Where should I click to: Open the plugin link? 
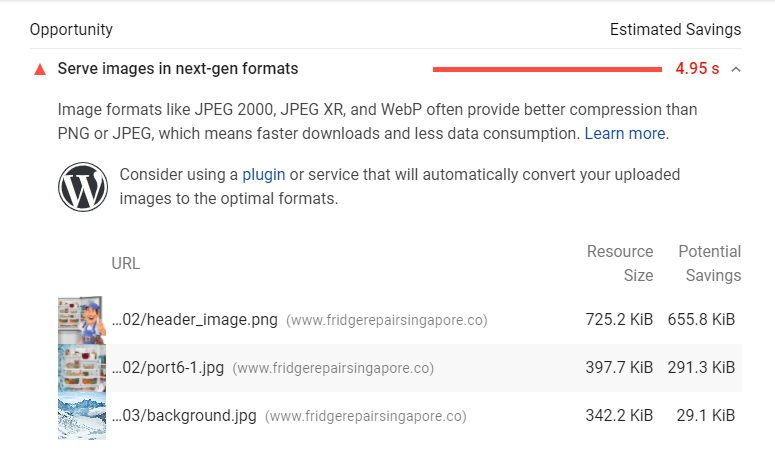click(263, 175)
